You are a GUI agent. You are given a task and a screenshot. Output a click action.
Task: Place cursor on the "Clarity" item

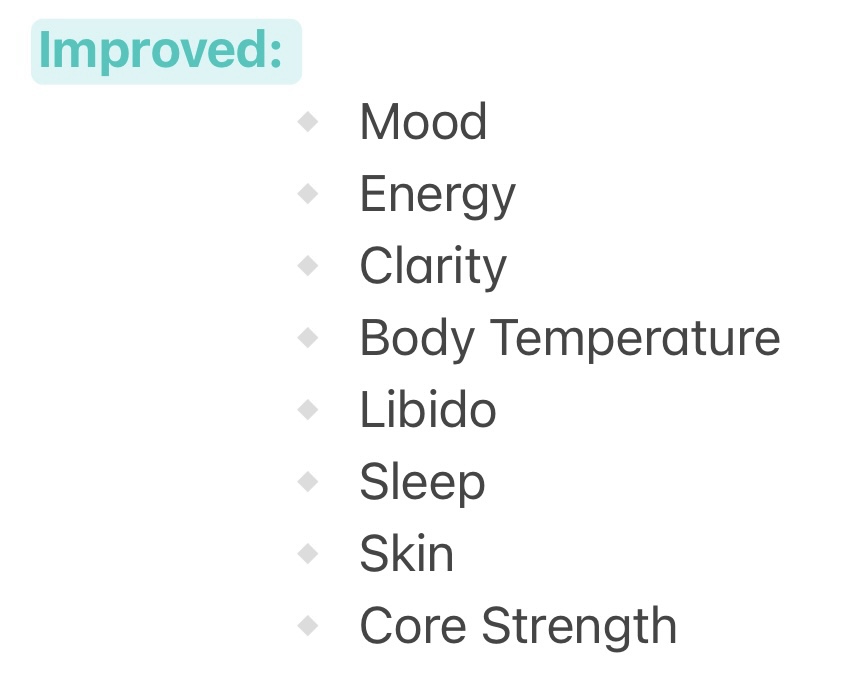point(433,267)
